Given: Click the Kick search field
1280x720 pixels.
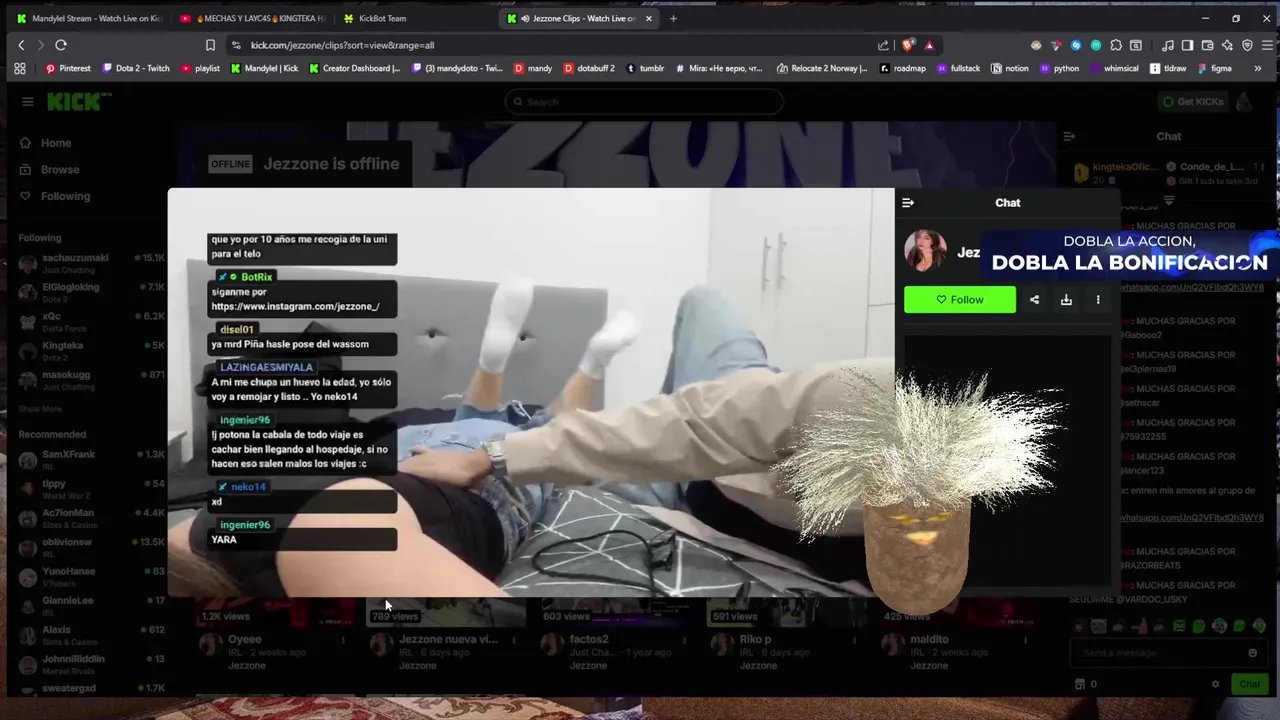Looking at the screenshot, I should (x=644, y=102).
